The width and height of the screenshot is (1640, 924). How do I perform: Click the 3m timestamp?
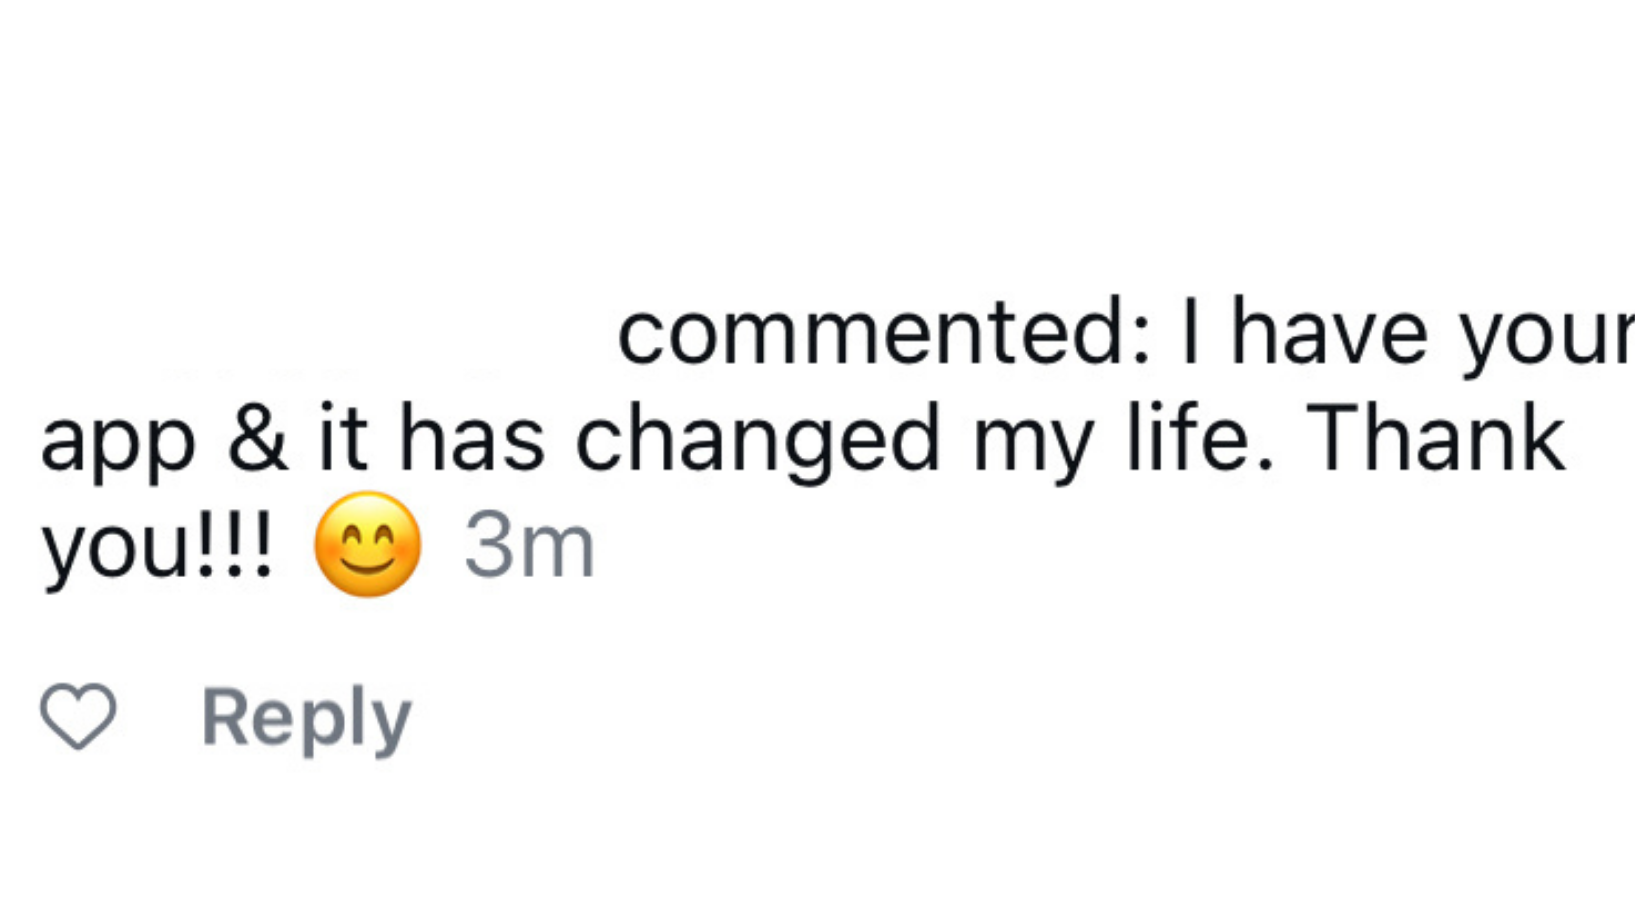529,546
